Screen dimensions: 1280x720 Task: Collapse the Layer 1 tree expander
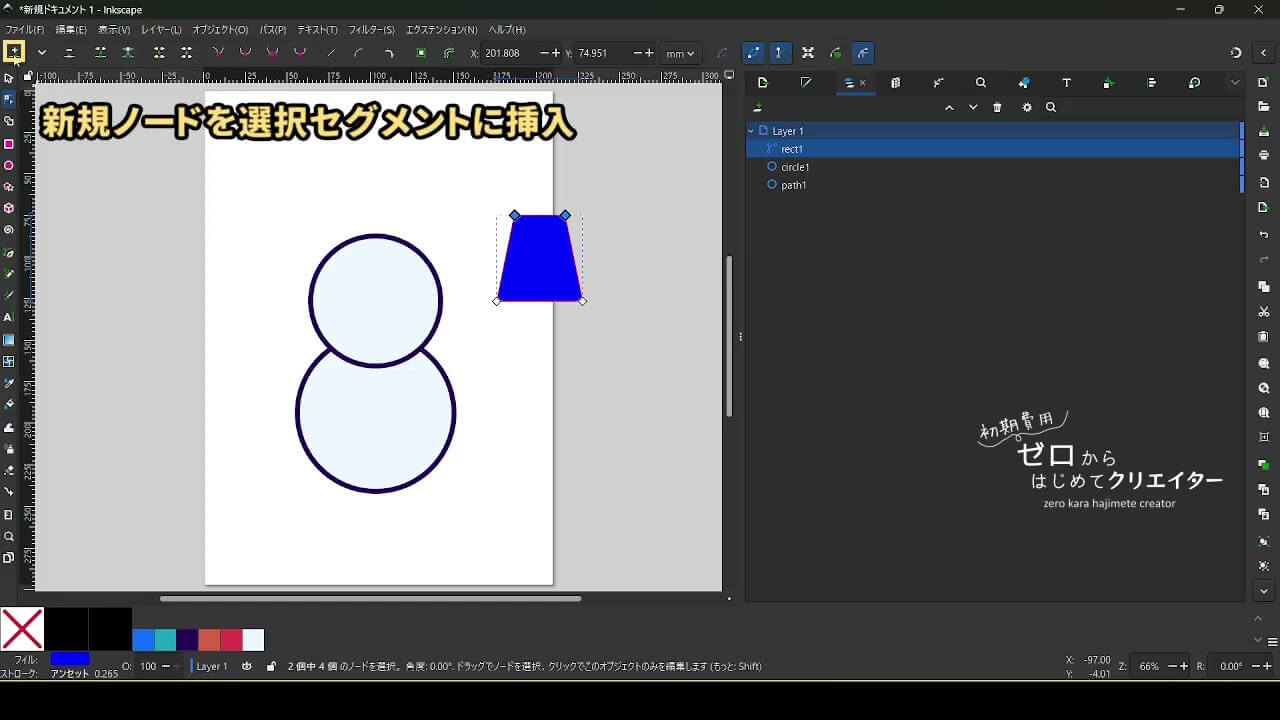(x=751, y=131)
